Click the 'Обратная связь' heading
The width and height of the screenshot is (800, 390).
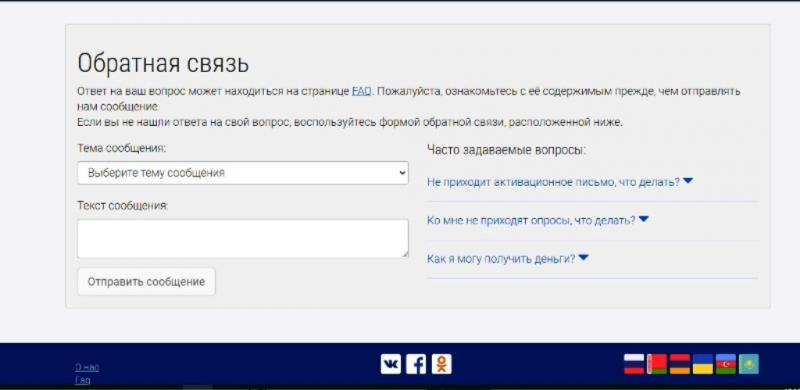pyautogui.click(x=163, y=63)
